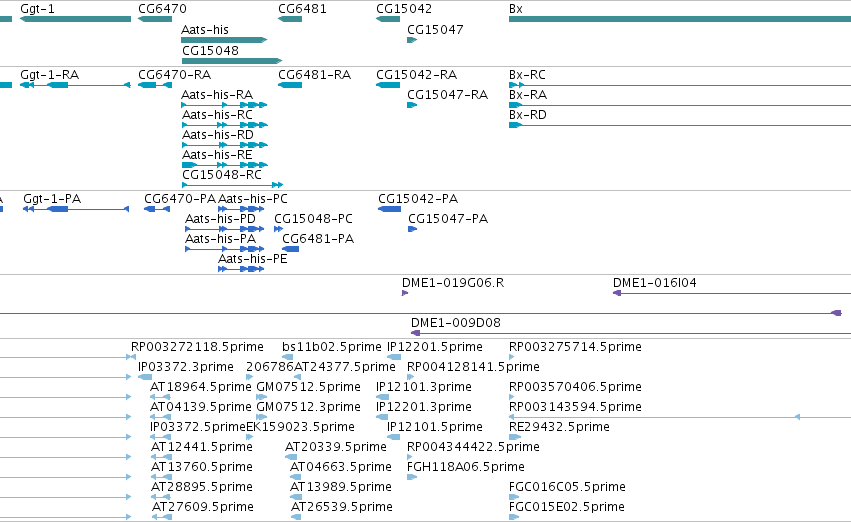Click the Aats-his gene label
This screenshot has height=522, width=851.
[205, 29]
